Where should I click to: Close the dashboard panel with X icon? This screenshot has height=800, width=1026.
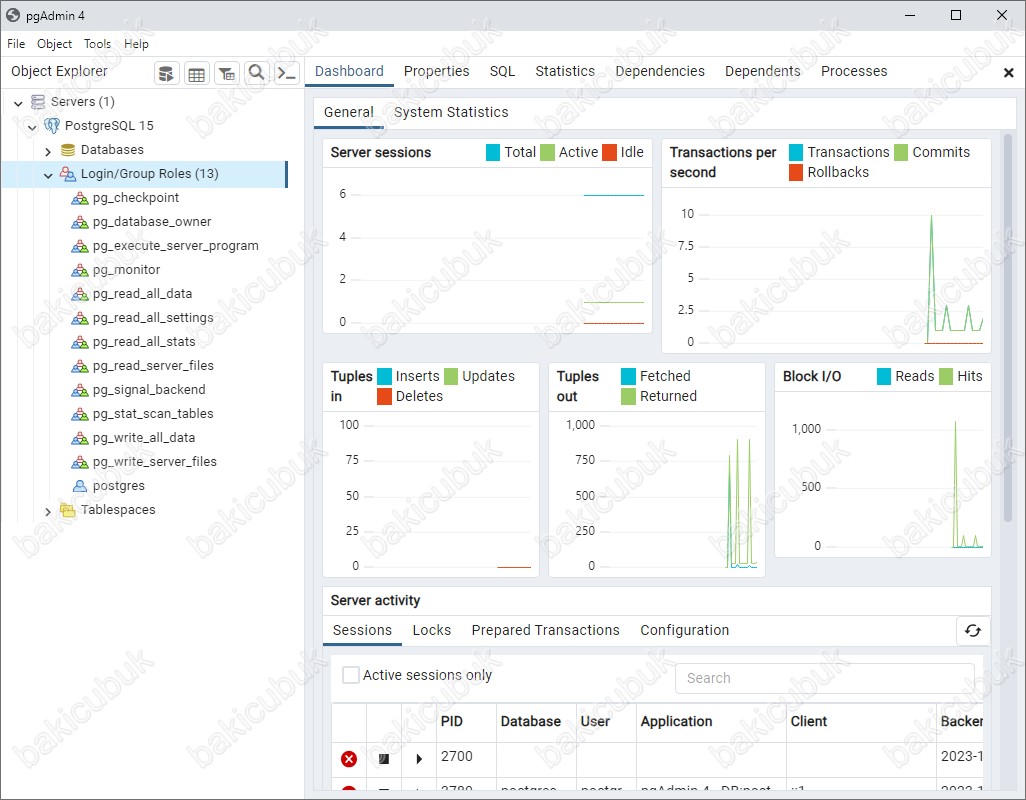pos(1008,73)
